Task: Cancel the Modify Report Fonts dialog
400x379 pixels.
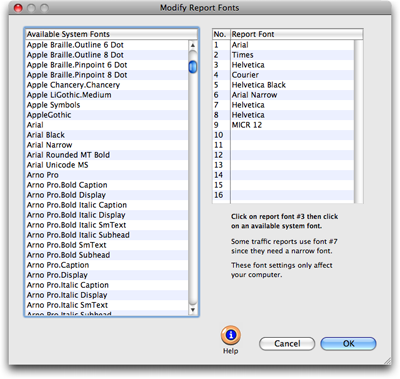Action: click(287, 344)
